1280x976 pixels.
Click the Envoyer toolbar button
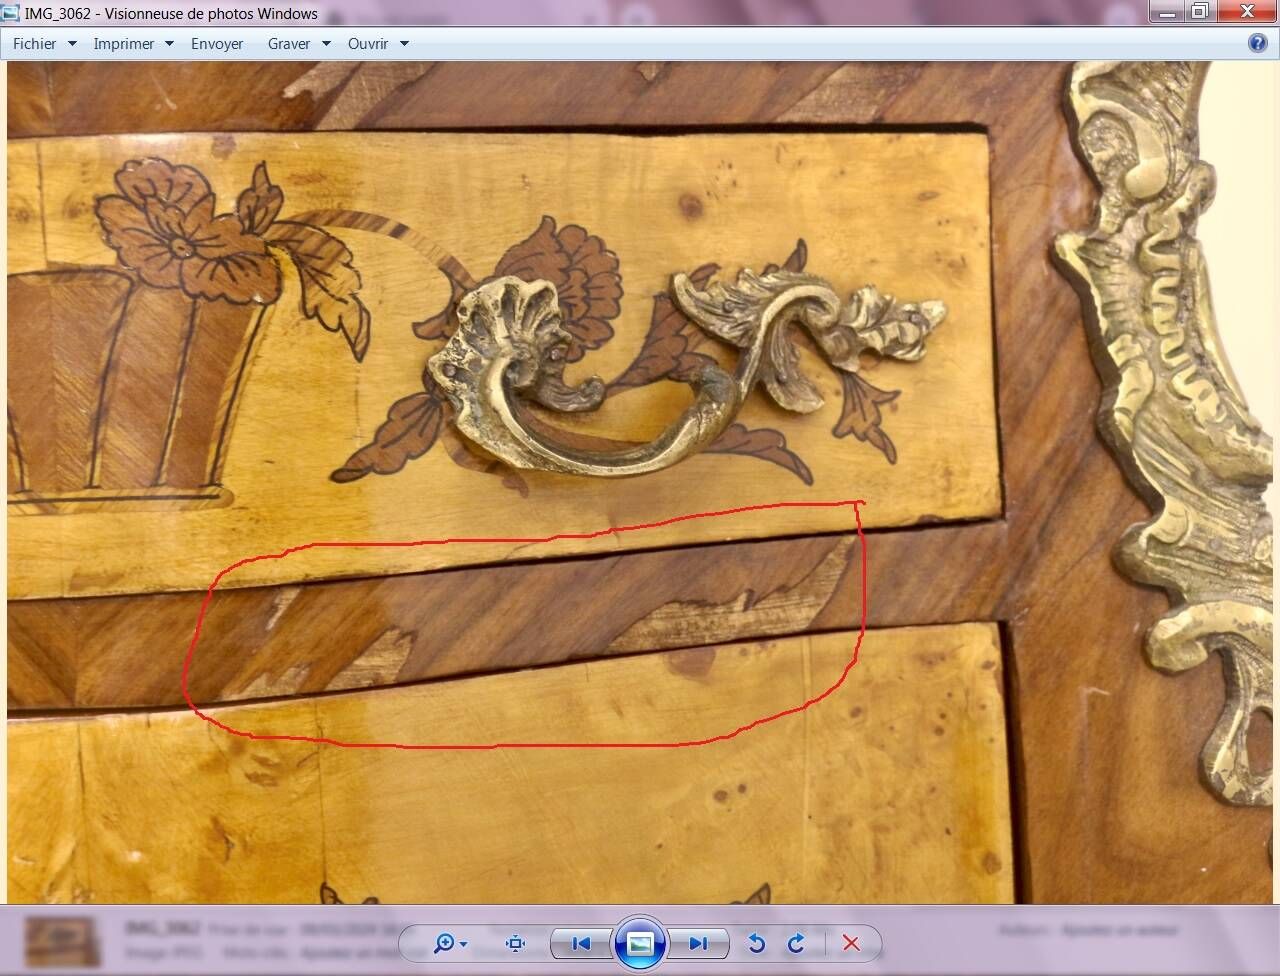[217, 44]
